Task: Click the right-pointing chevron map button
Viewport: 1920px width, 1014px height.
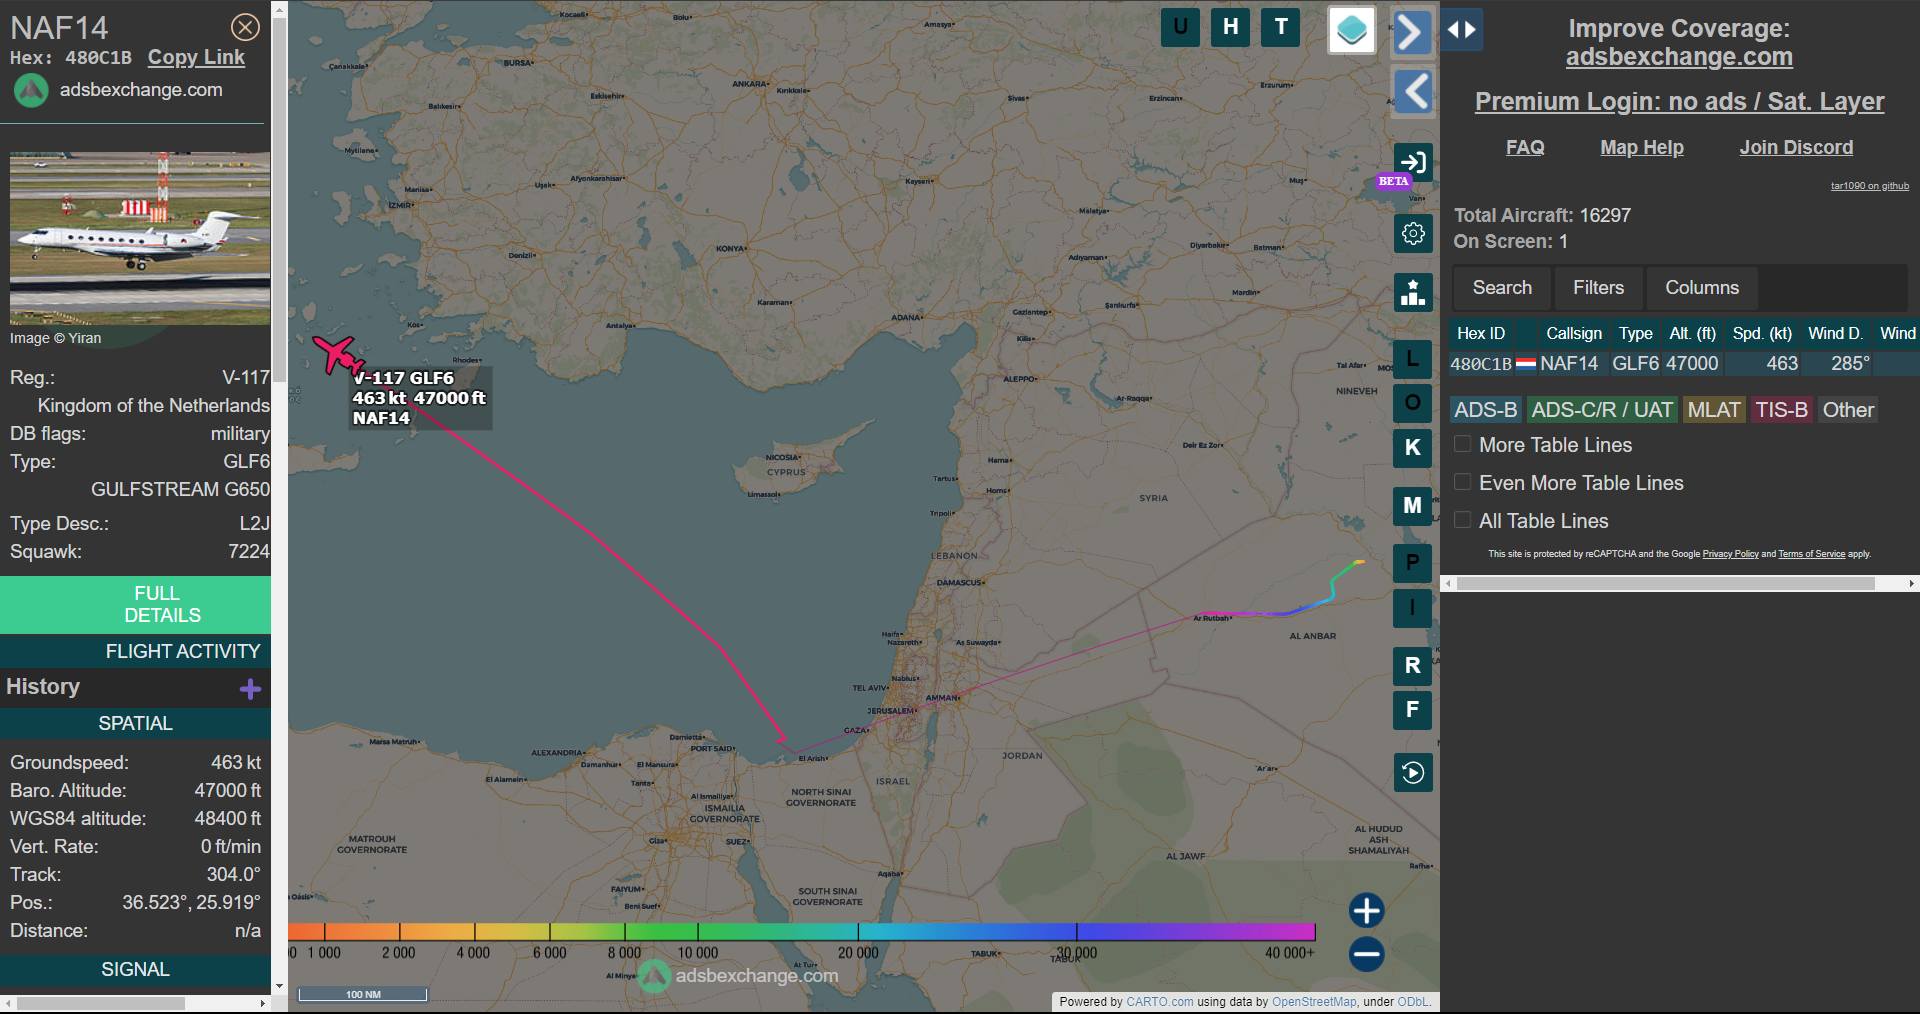Action: tap(1411, 32)
